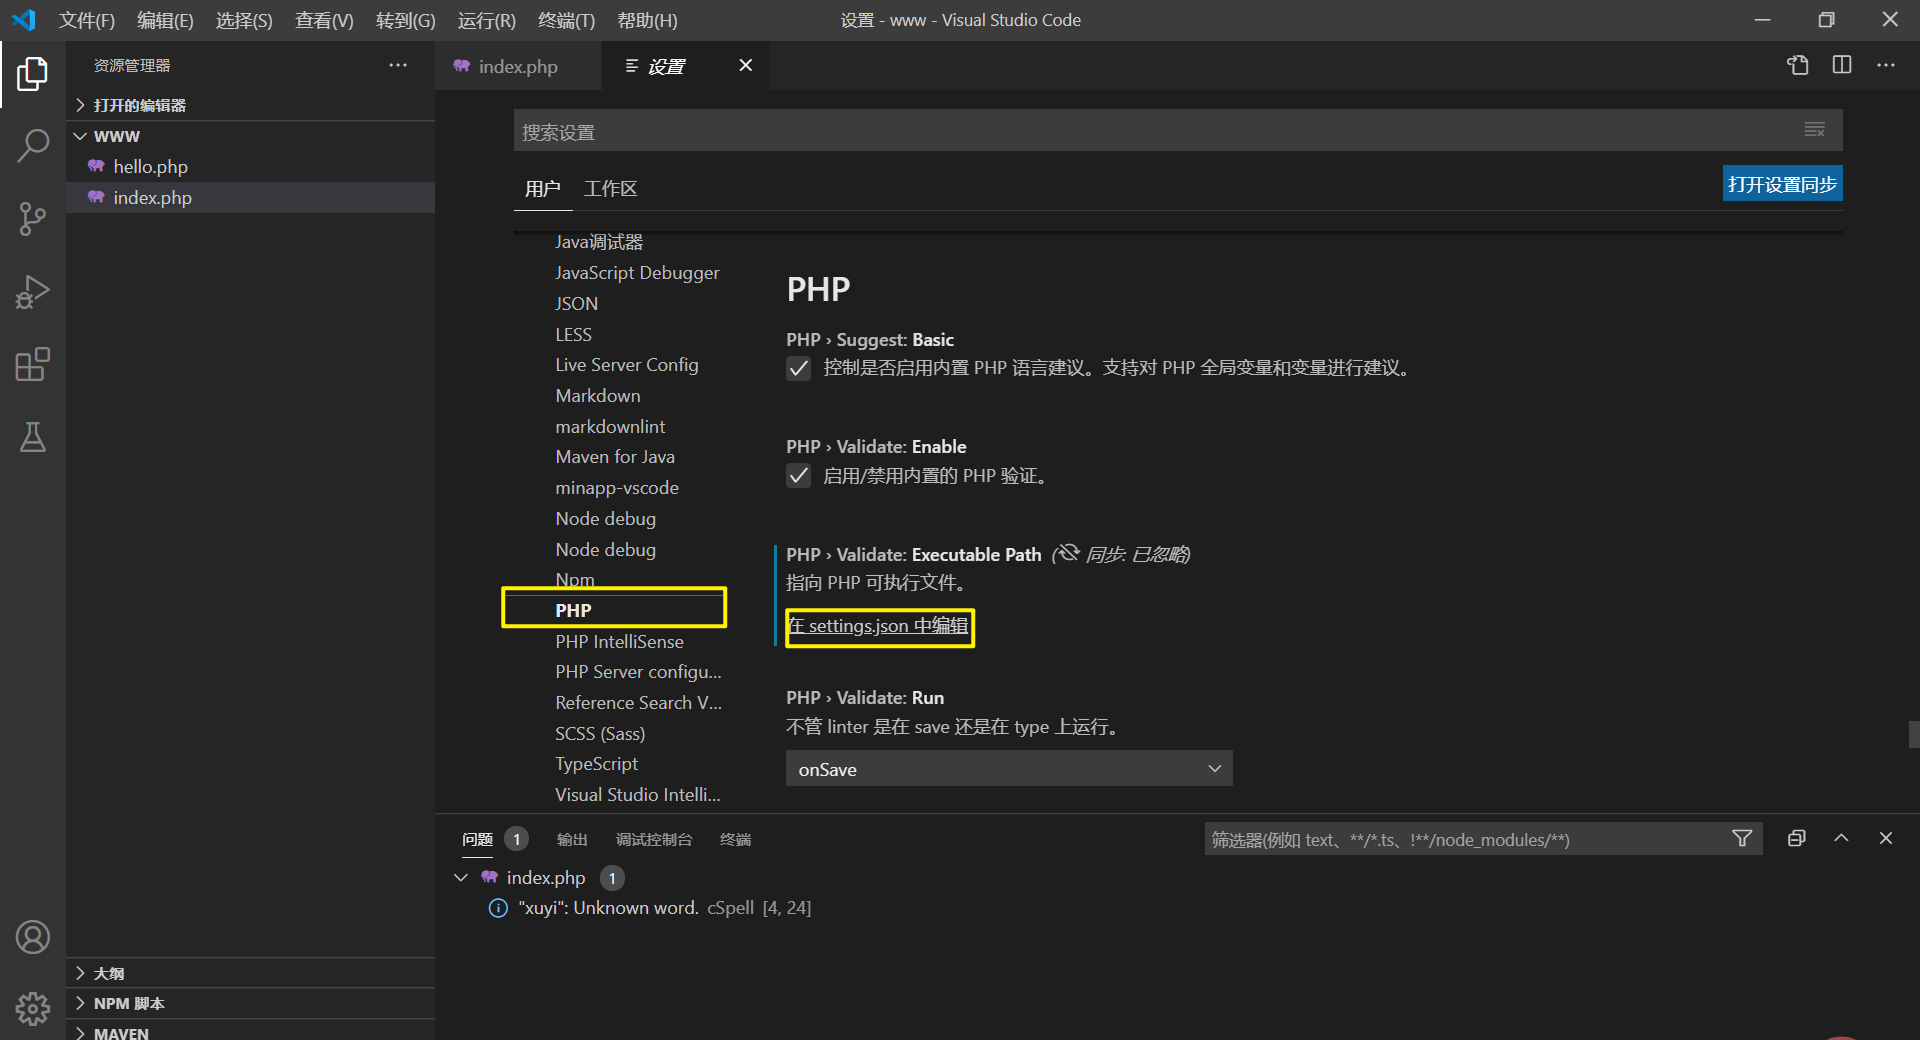Image resolution: width=1920 pixels, height=1040 pixels.
Task: Click the sync-ignored icon next to Executable Path
Action: [x=1068, y=553]
